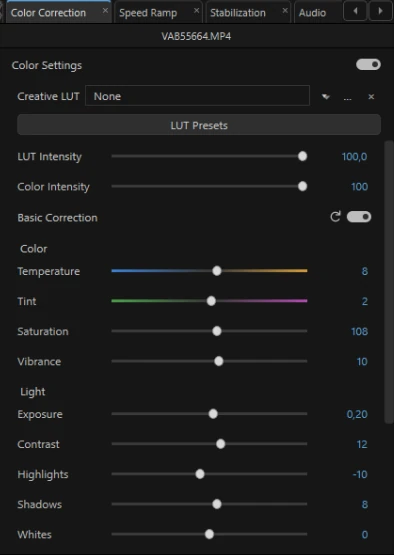
Task: Click the Vibrance value 10
Action: click(x=362, y=362)
